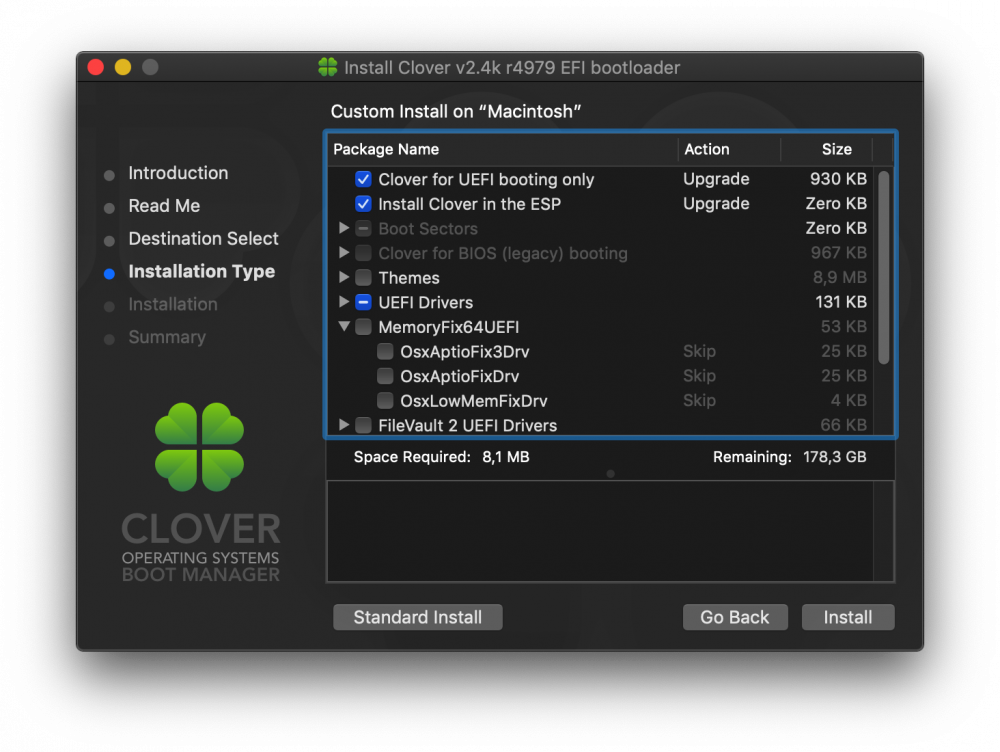Screen dimensions: 1000x752
Task: Click the Clover icon in title bar
Action: pyautogui.click(x=328, y=67)
